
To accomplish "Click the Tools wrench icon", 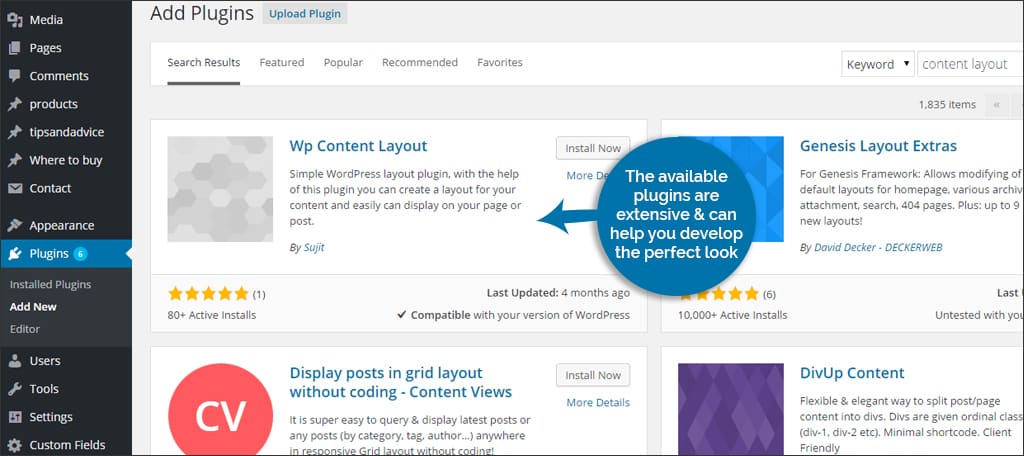I will click(14, 389).
